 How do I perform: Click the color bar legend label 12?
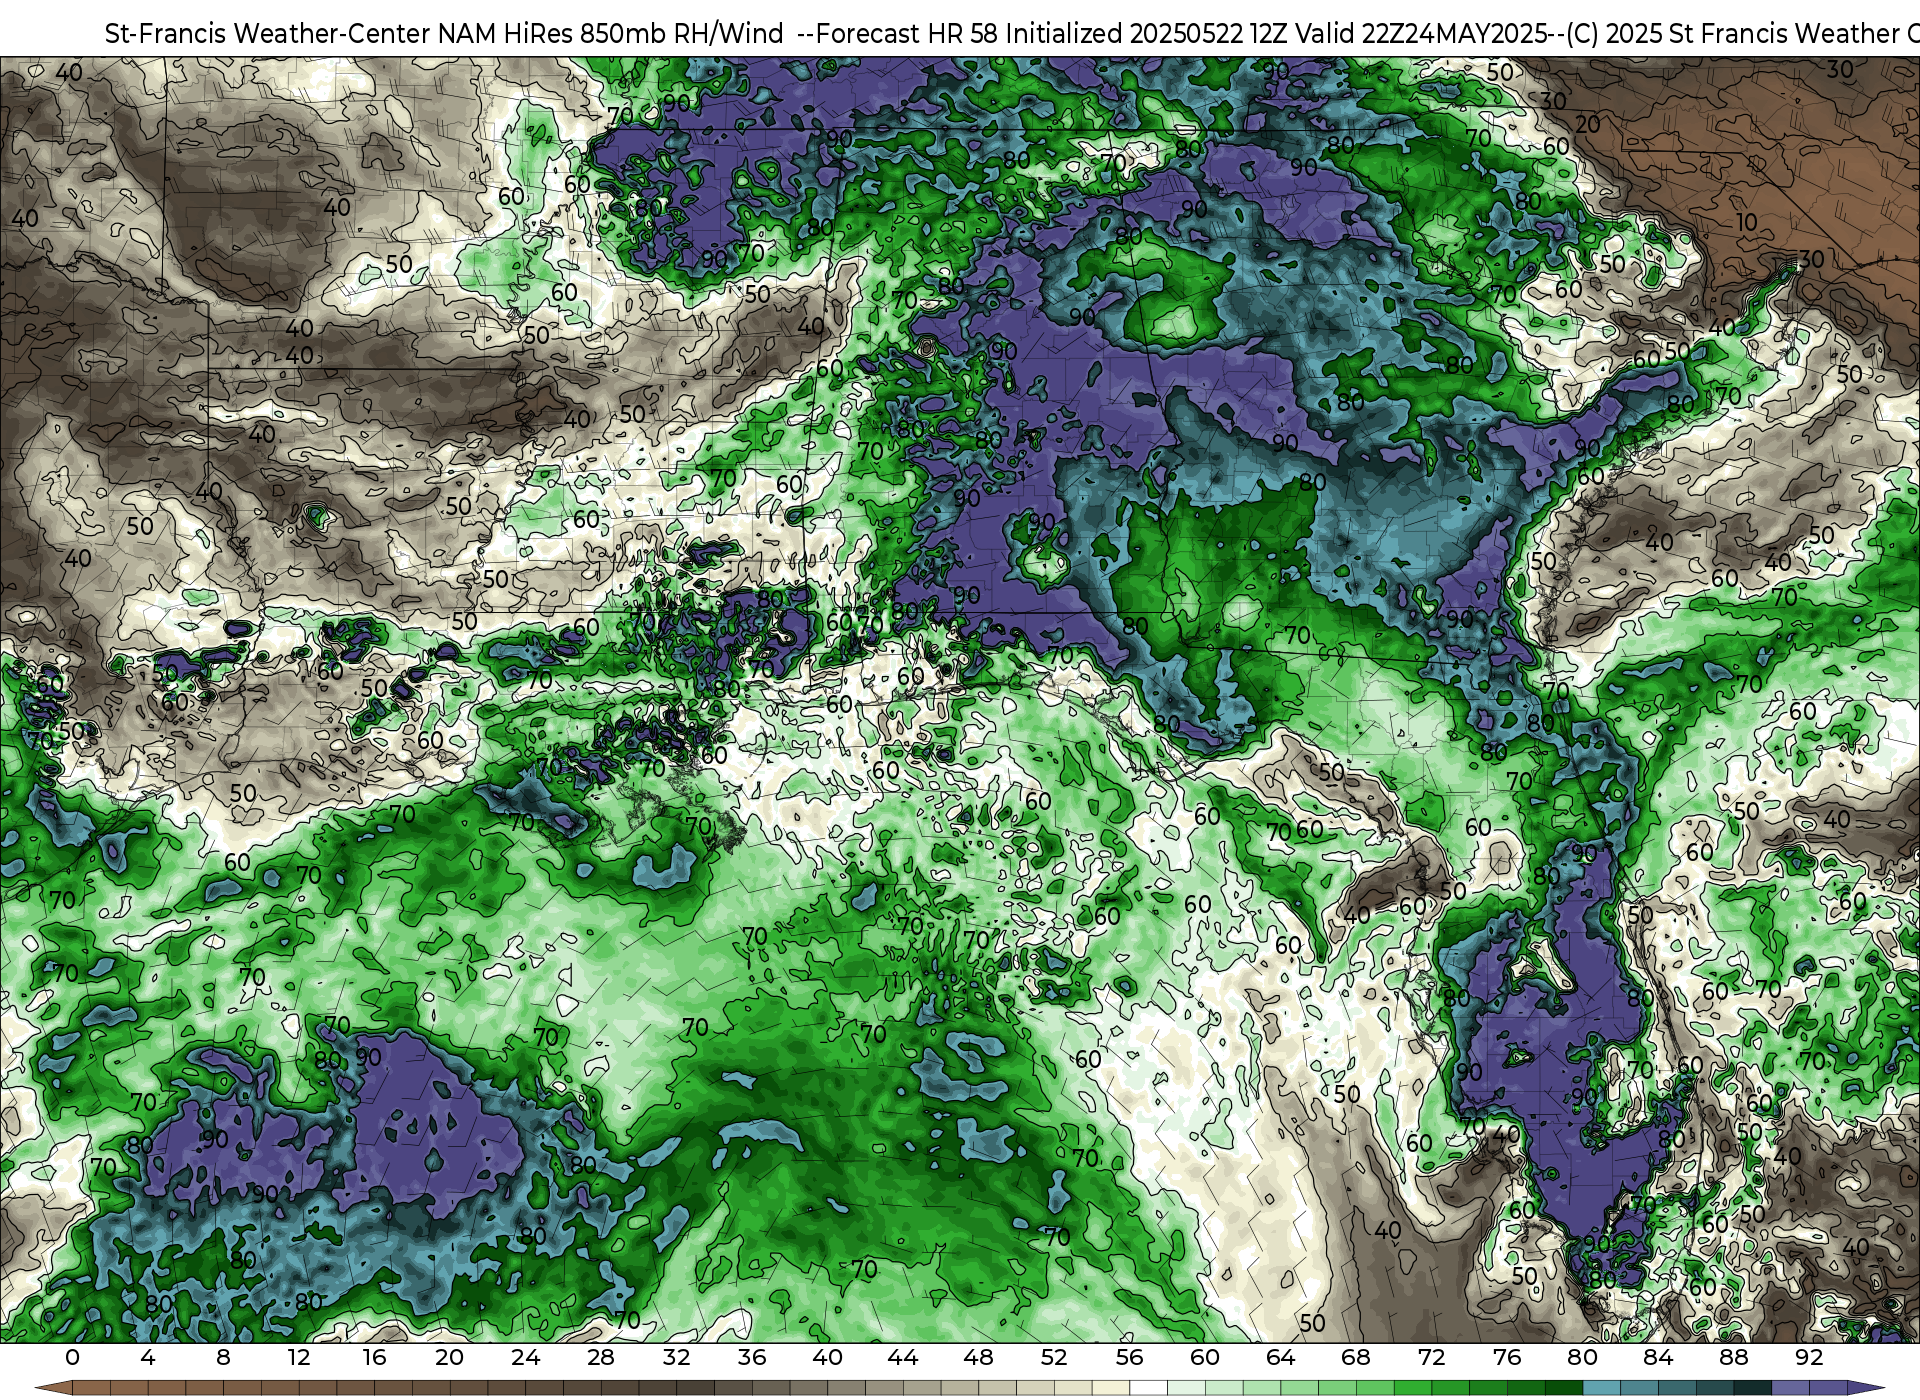(298, 1357)
